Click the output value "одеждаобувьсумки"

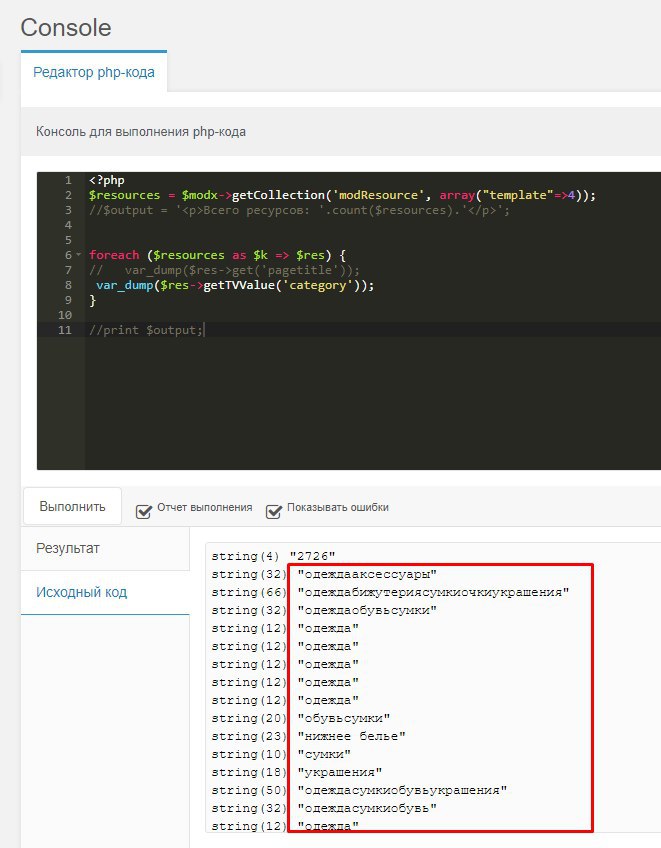367,610
